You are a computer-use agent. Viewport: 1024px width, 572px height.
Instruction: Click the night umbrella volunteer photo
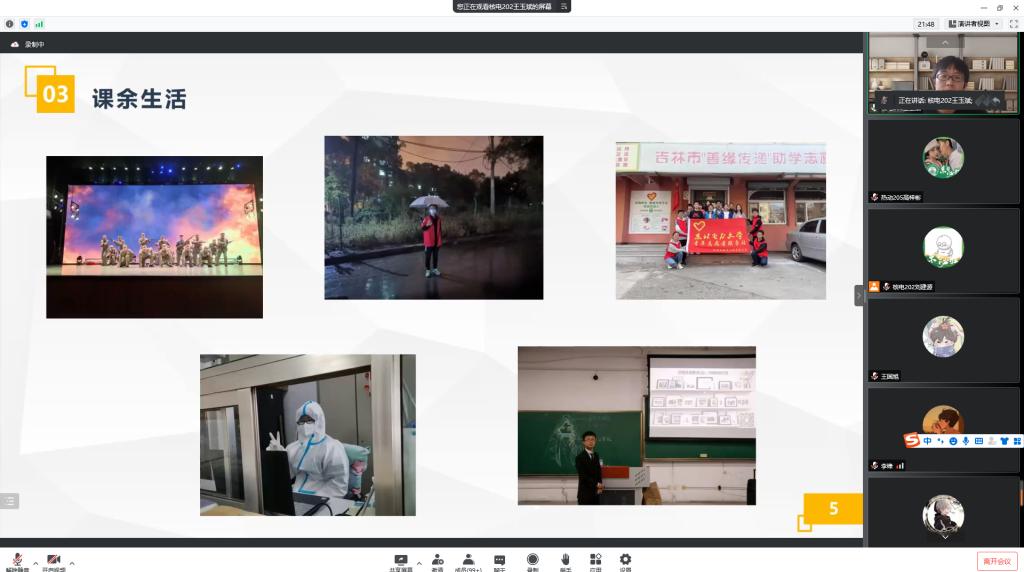(434, 217)
